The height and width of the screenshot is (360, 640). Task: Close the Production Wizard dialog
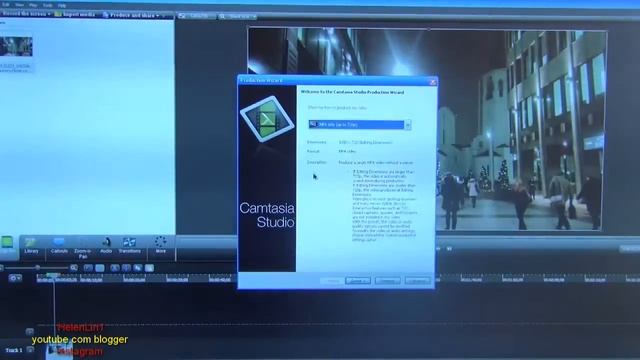pos(432,82)
